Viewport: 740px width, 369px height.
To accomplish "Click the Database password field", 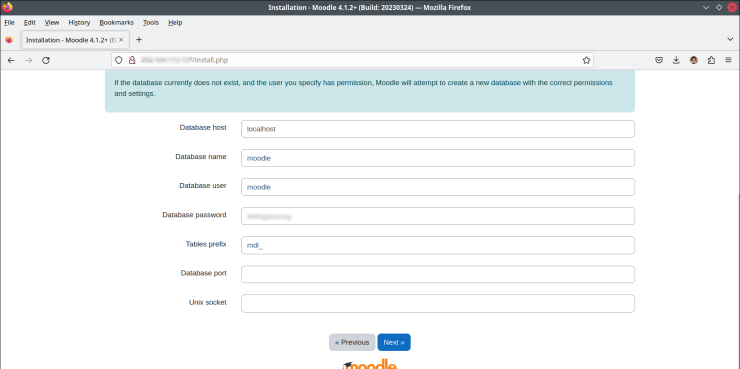I will pyautogui.click(x=437, y=216).
